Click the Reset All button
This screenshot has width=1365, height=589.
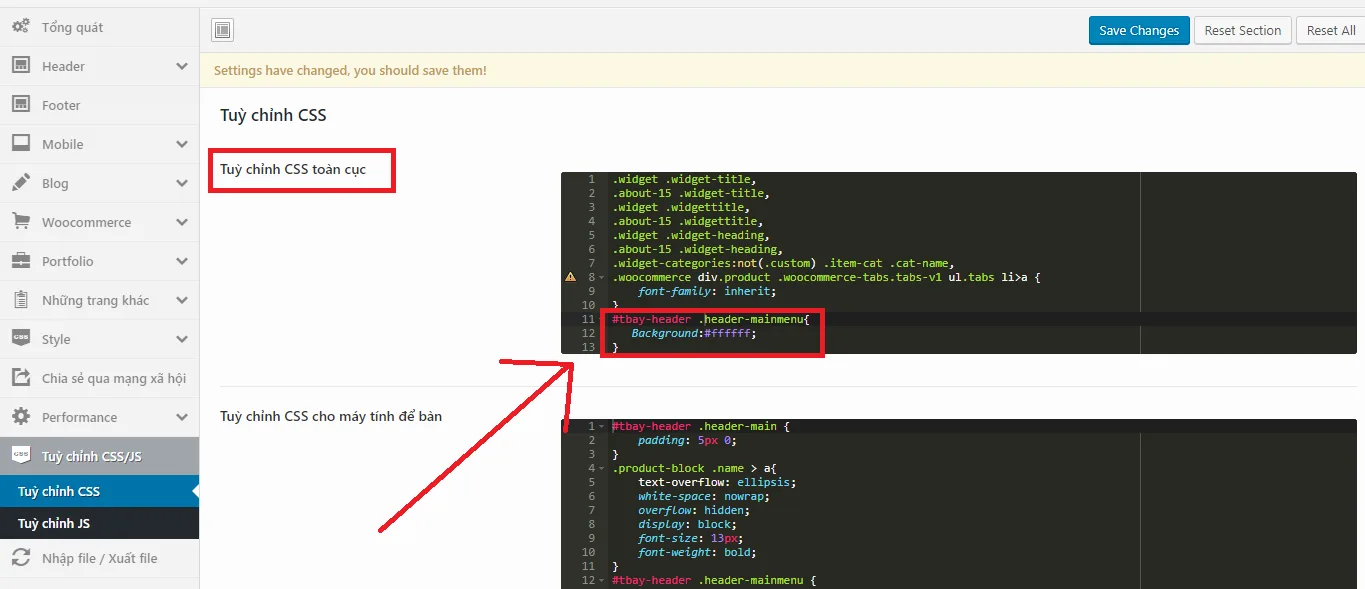point(1331,31)
